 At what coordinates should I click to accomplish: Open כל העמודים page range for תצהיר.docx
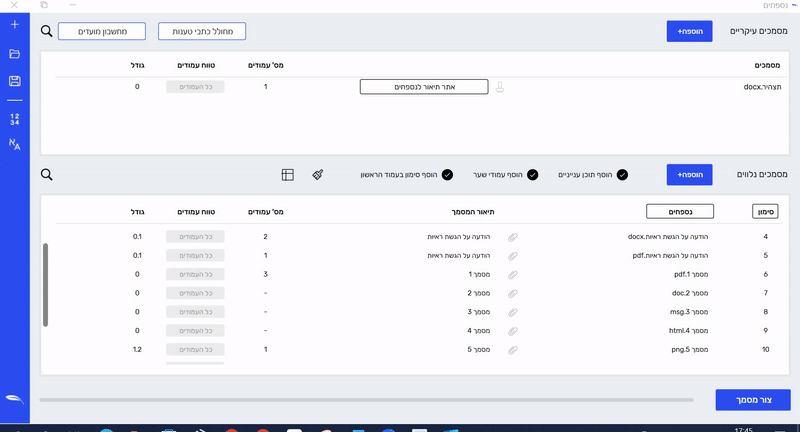(x=195, y=87)
